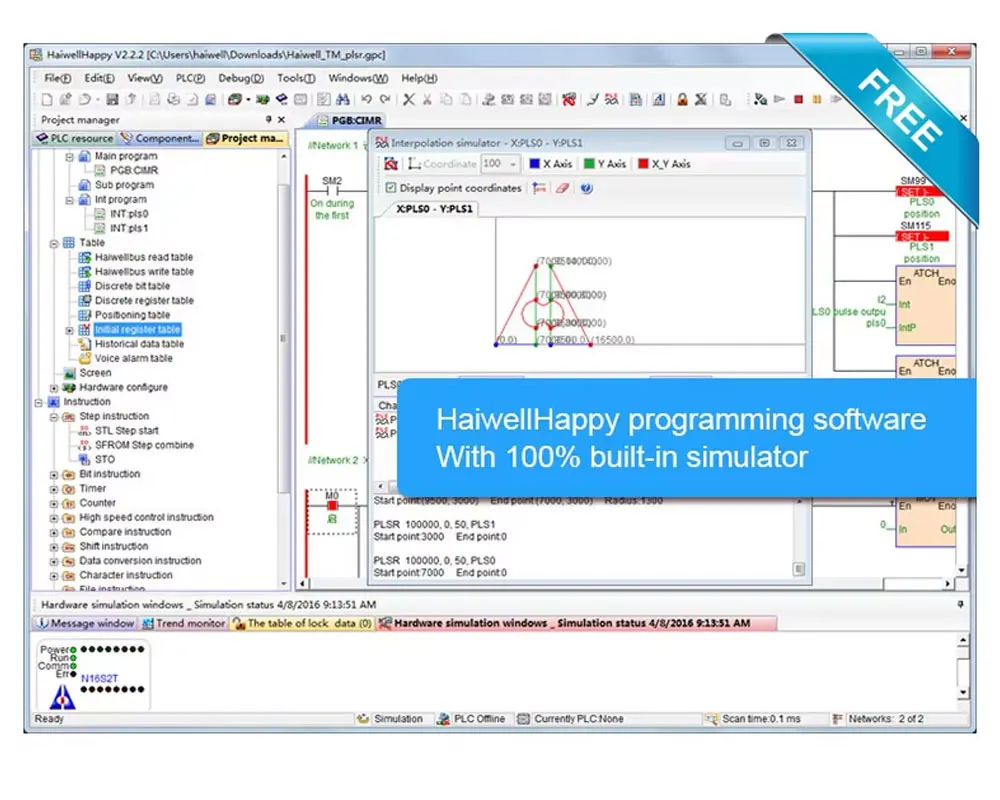1000x800 pixels.
Task: Open the File(F) menu
Action: point(57,78)
